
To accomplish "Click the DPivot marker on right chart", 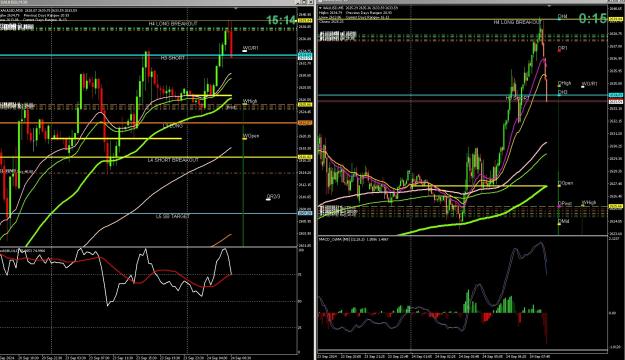I will [x=564, y=204].
